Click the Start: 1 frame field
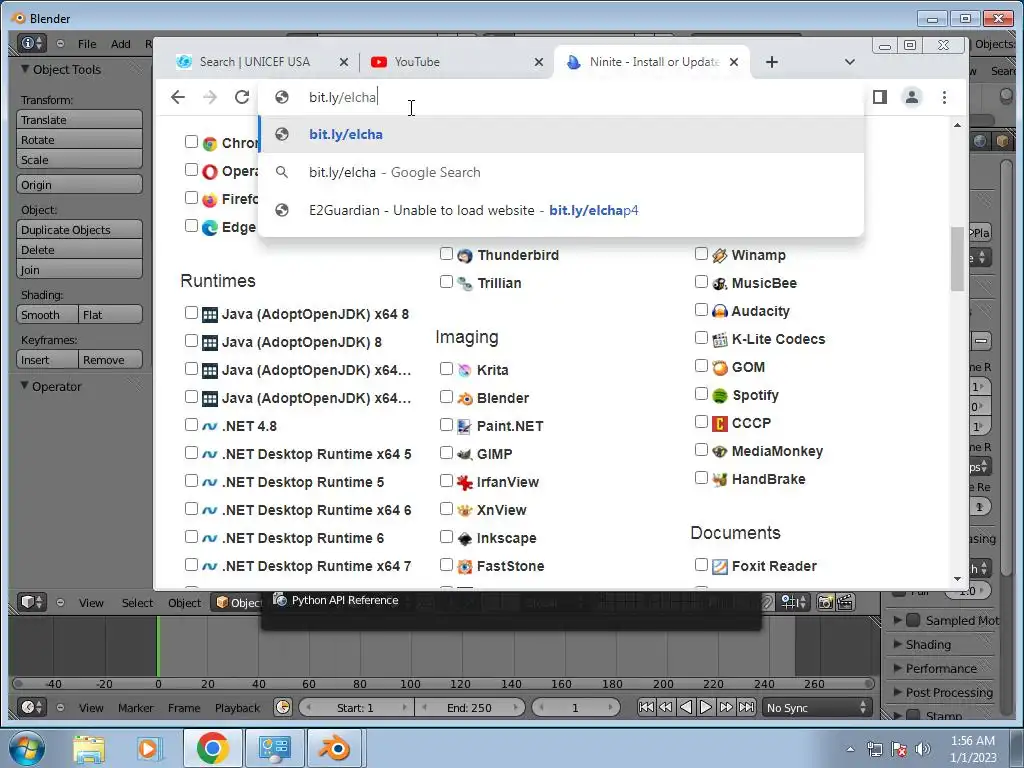The image size is (1024, 768). [x=356, y=708]
